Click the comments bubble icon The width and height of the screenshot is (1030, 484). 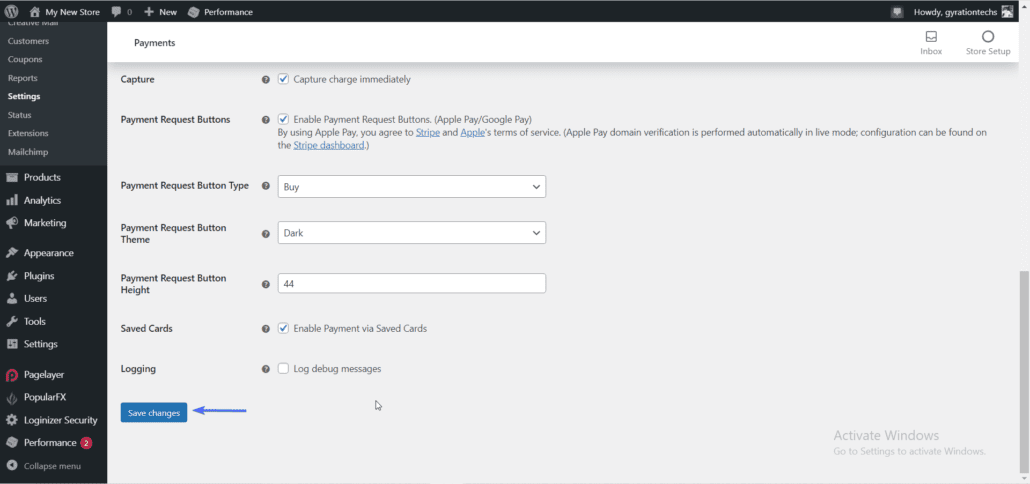tap(116, 12)
